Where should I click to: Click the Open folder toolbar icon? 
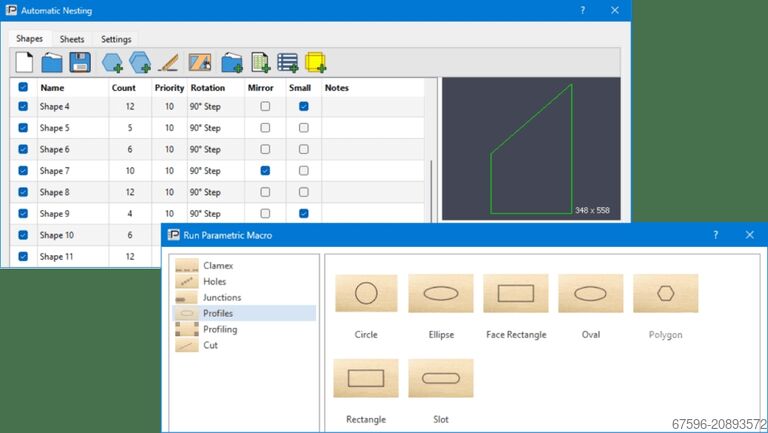pos(51,62)
